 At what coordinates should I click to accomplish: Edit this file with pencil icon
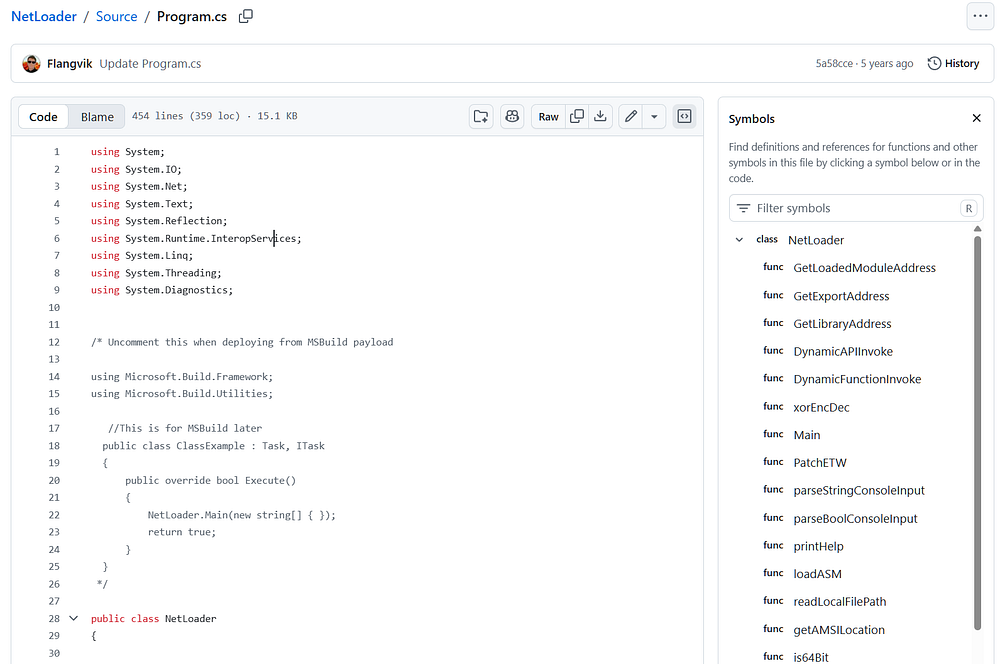click(631, 116)
